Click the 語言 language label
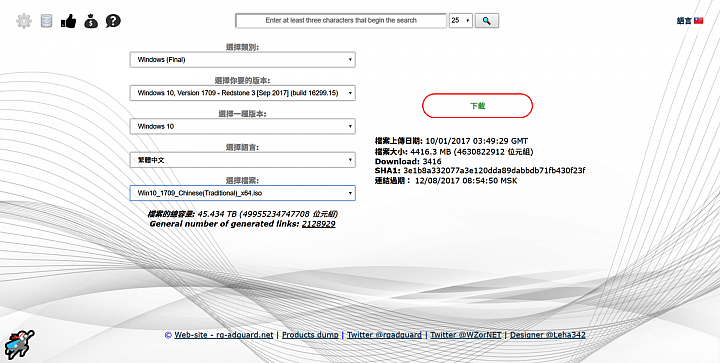Image resolution: width=720 pixels, height=363 pixels. (684, 21)
